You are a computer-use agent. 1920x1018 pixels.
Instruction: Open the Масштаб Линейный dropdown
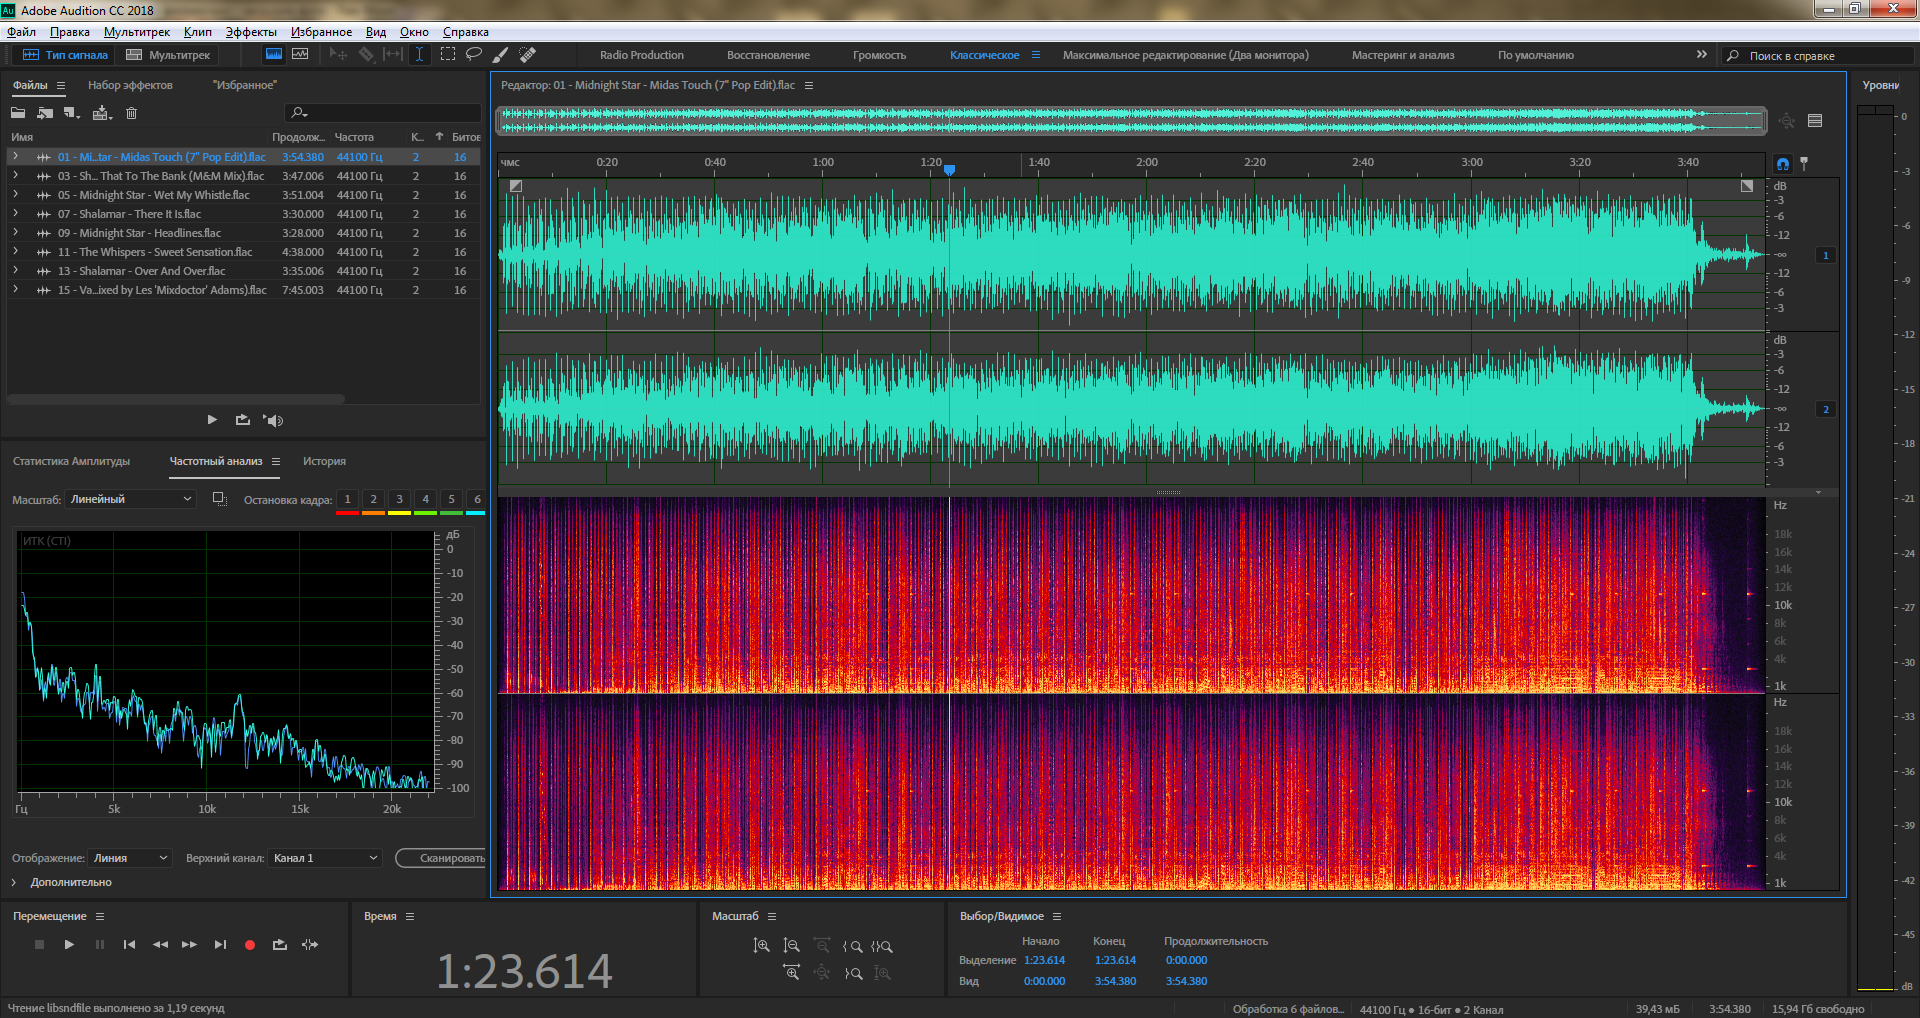coord(130,499)
